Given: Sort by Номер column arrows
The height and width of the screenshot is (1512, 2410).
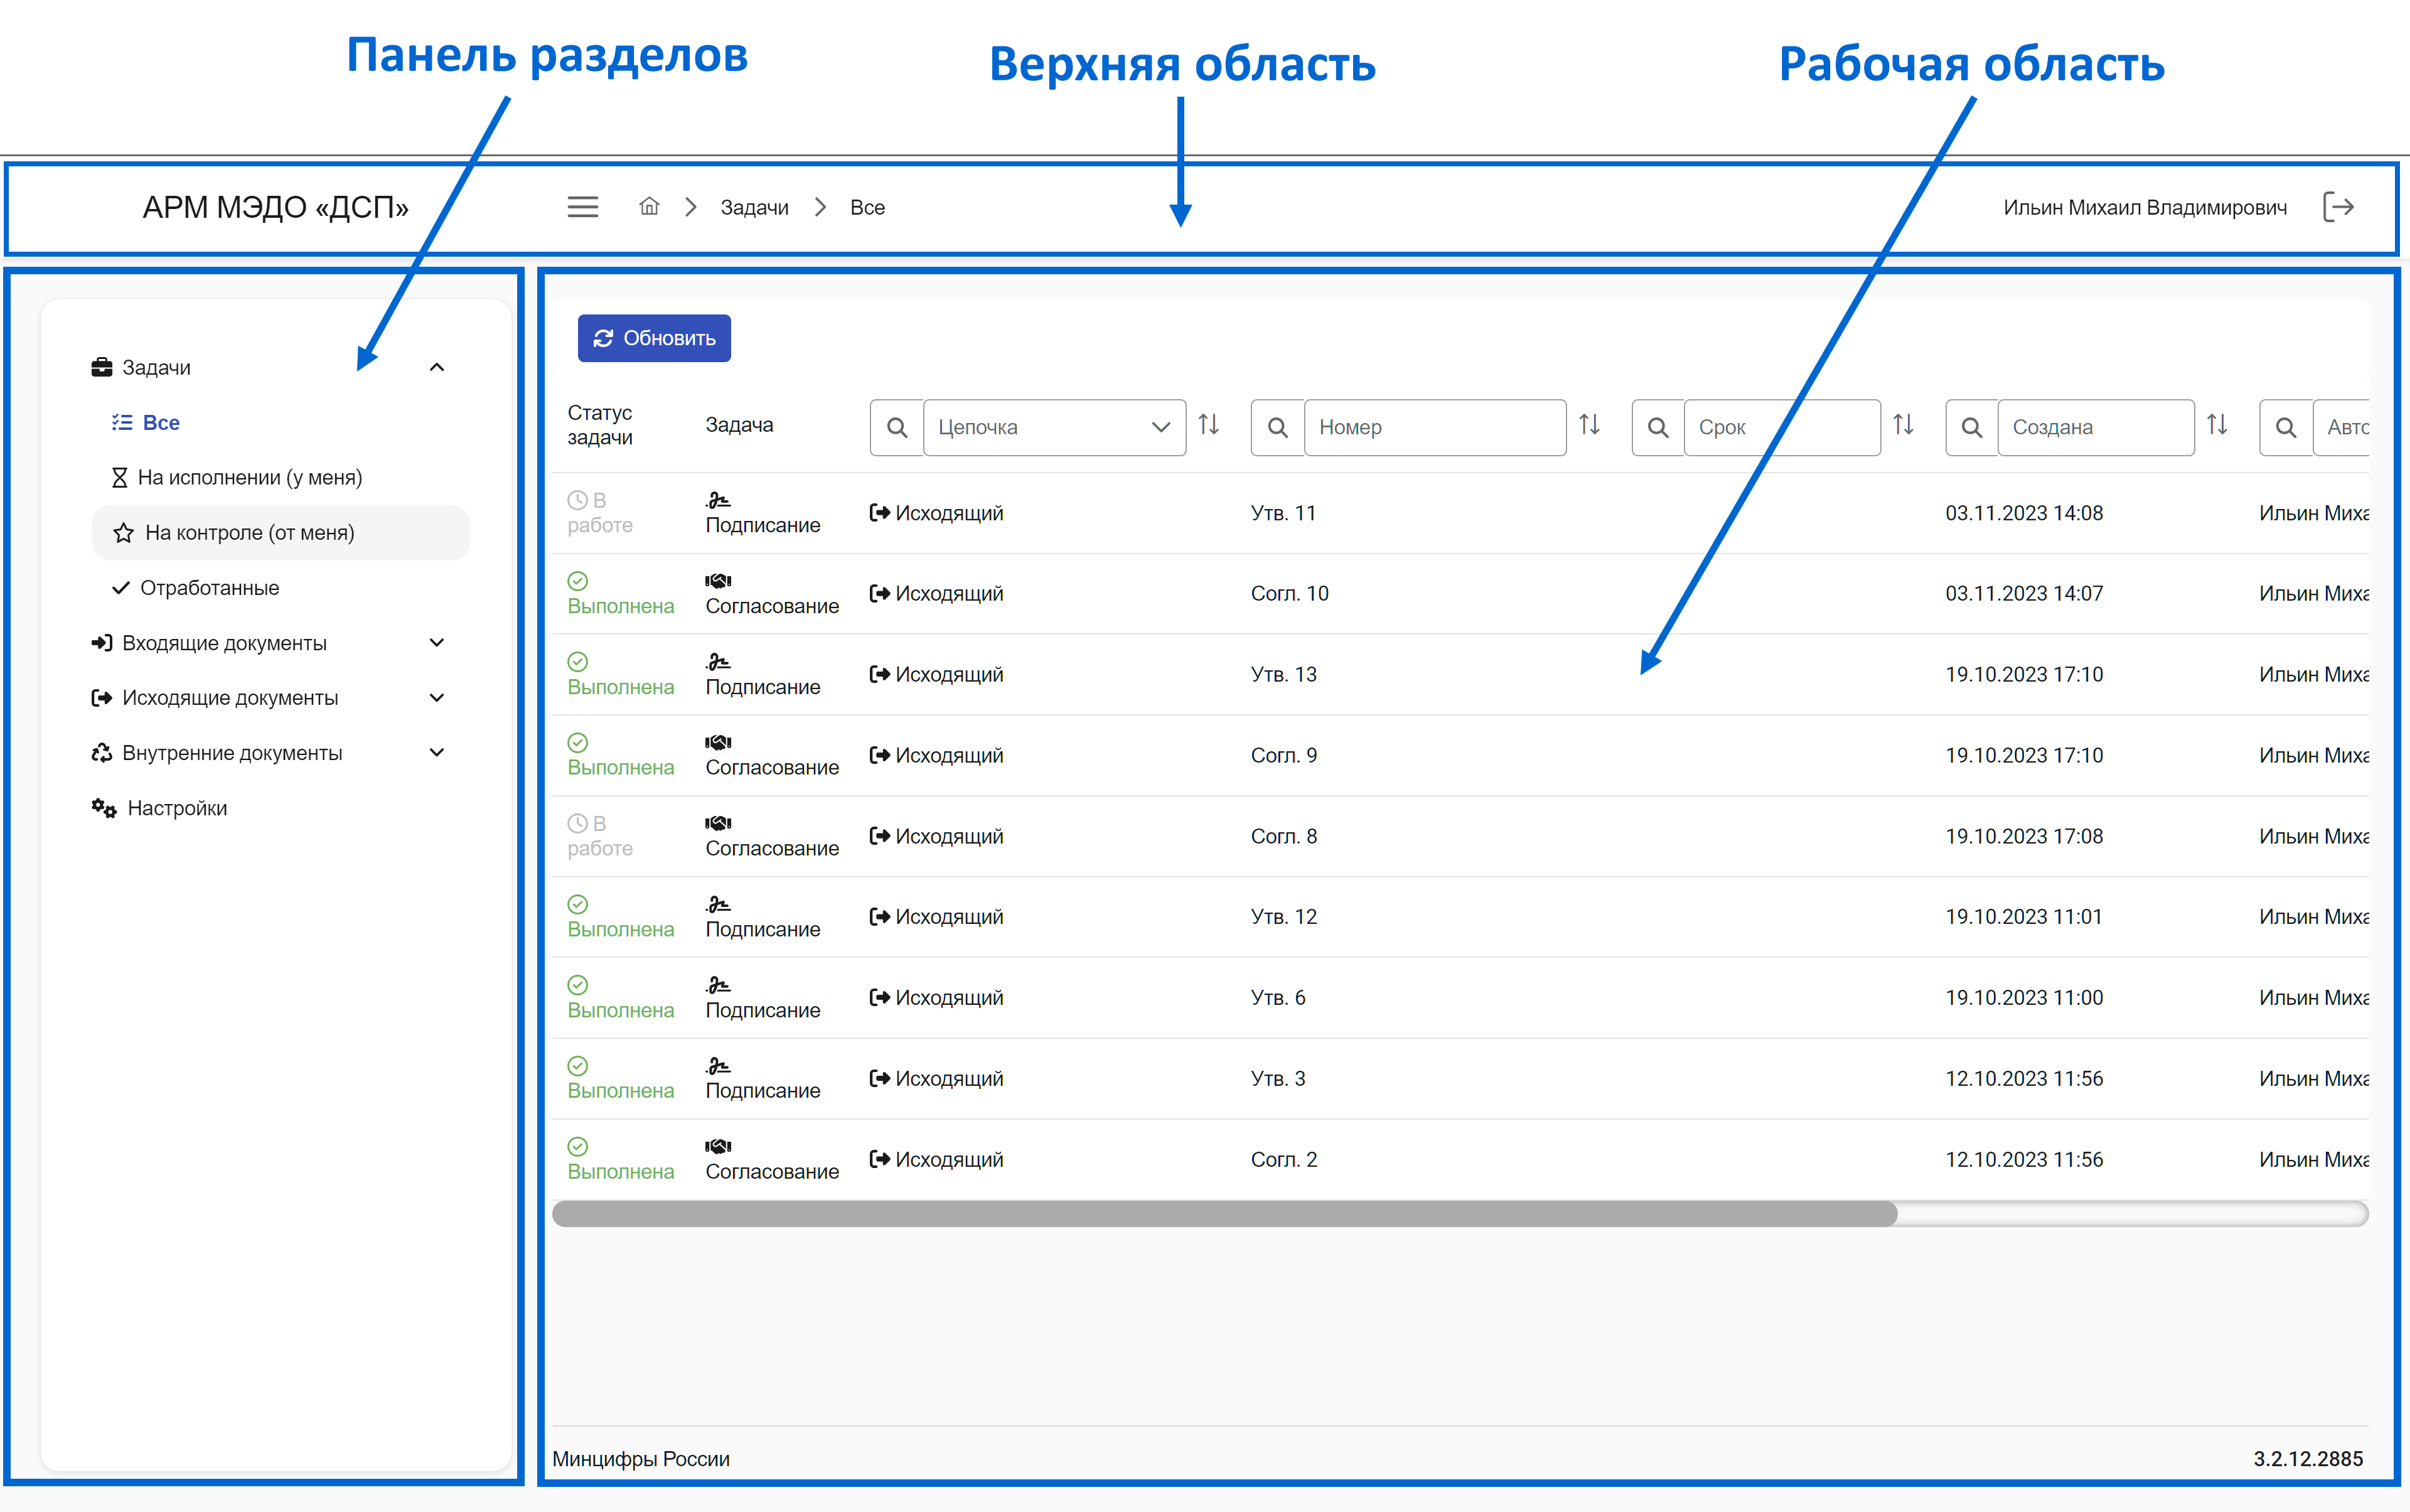Looking at the screenshot, I should [1589, 425].
